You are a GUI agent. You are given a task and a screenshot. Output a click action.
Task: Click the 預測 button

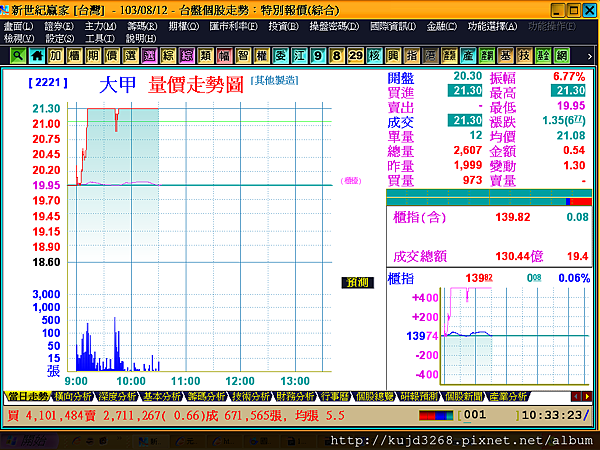click(357, 283)
